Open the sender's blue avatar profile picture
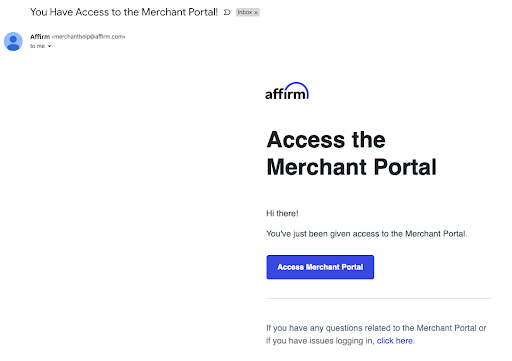512x361 pixels. click(13, 41)
